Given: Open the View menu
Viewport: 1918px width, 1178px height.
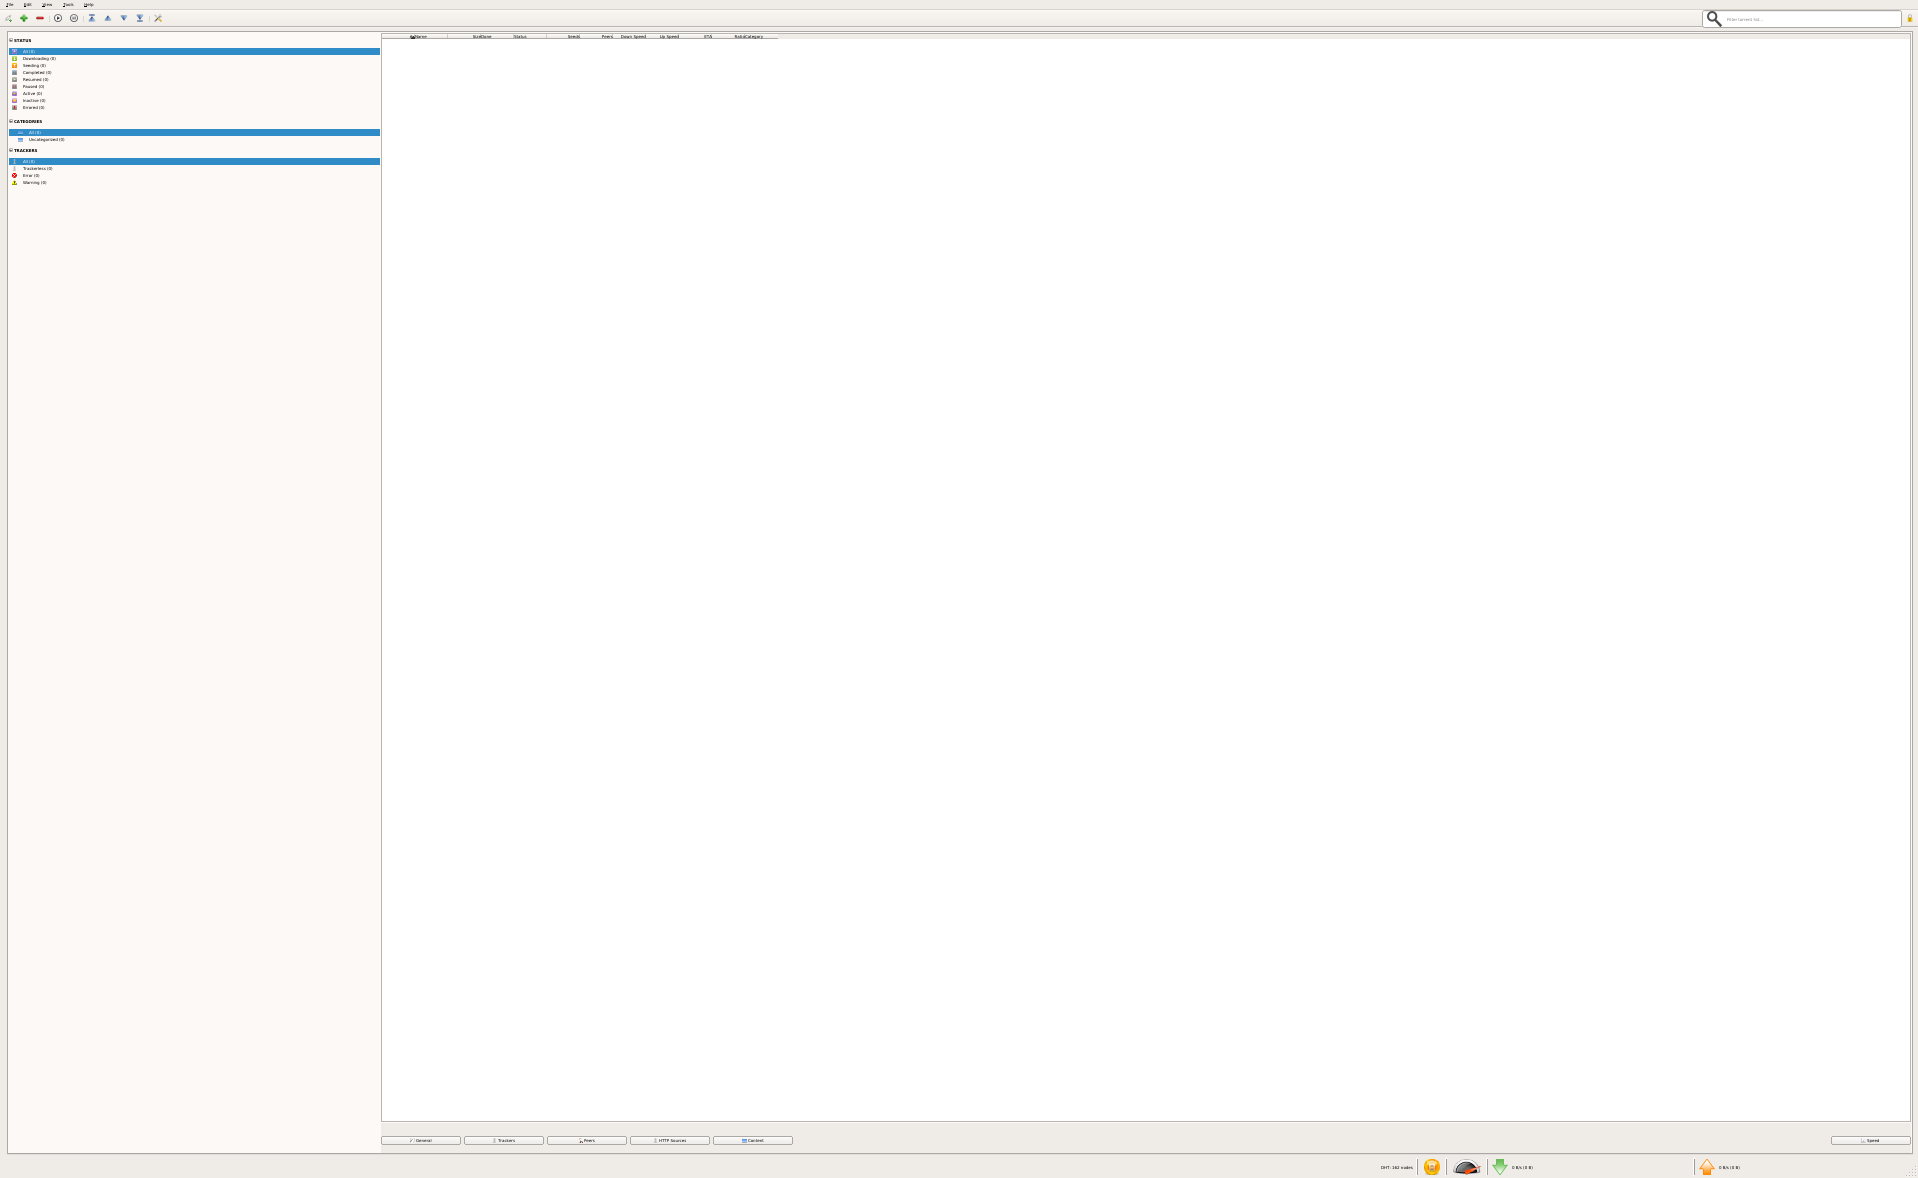Looking at the screenshot, I should [x=47, y=5].
